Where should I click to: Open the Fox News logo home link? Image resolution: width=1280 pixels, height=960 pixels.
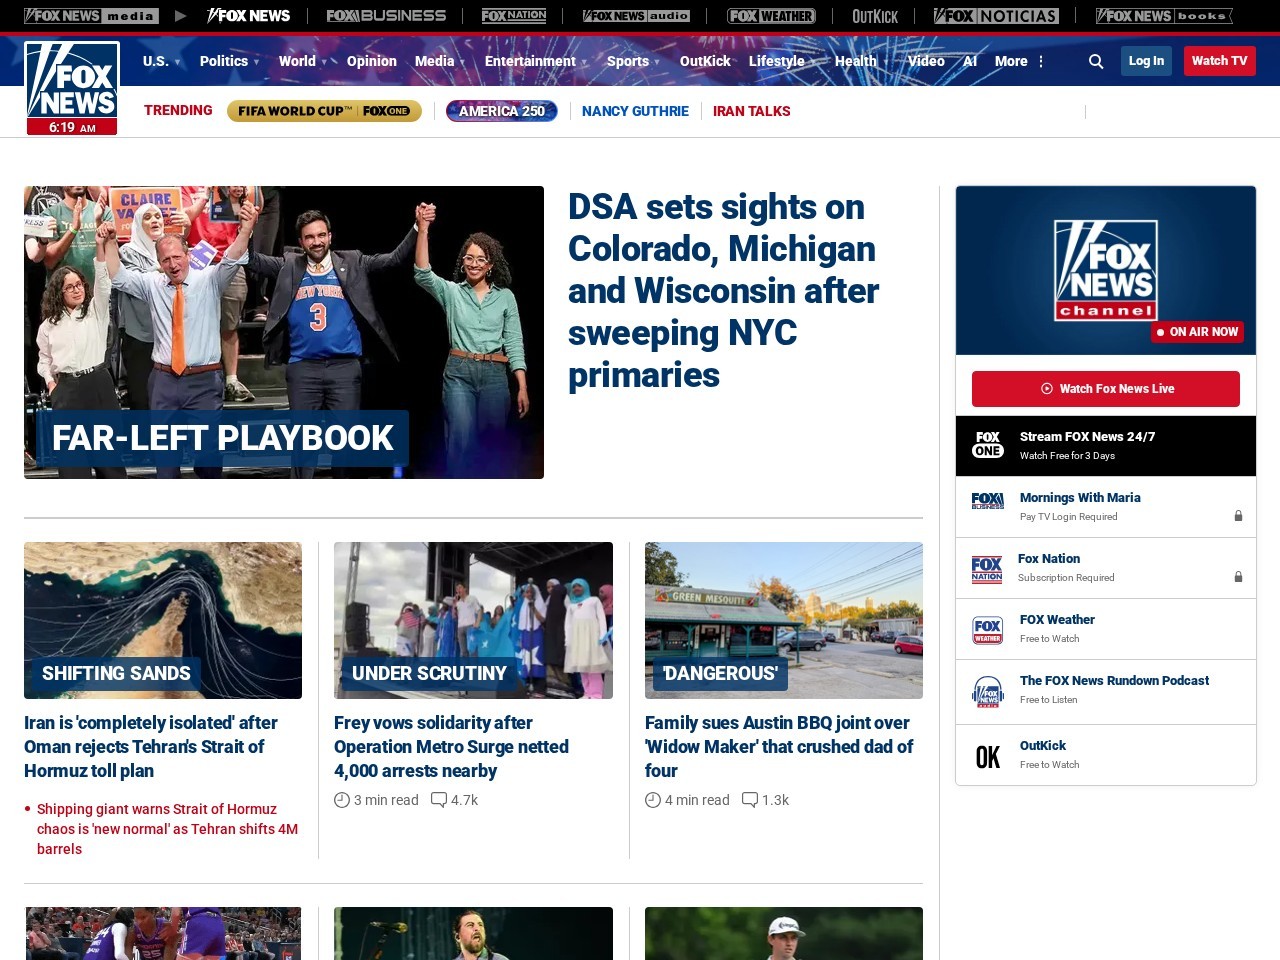(72, 88)
